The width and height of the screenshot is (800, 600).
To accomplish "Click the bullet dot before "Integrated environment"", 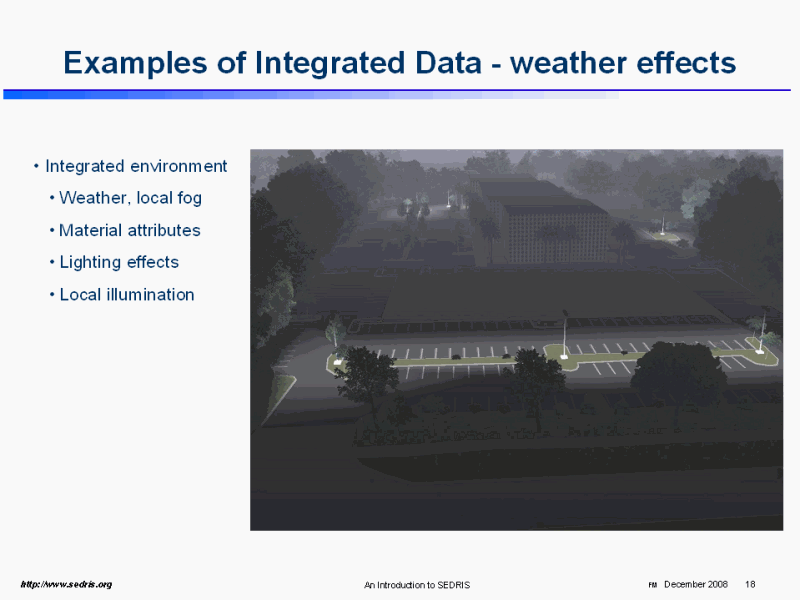I will click(36, 166).
